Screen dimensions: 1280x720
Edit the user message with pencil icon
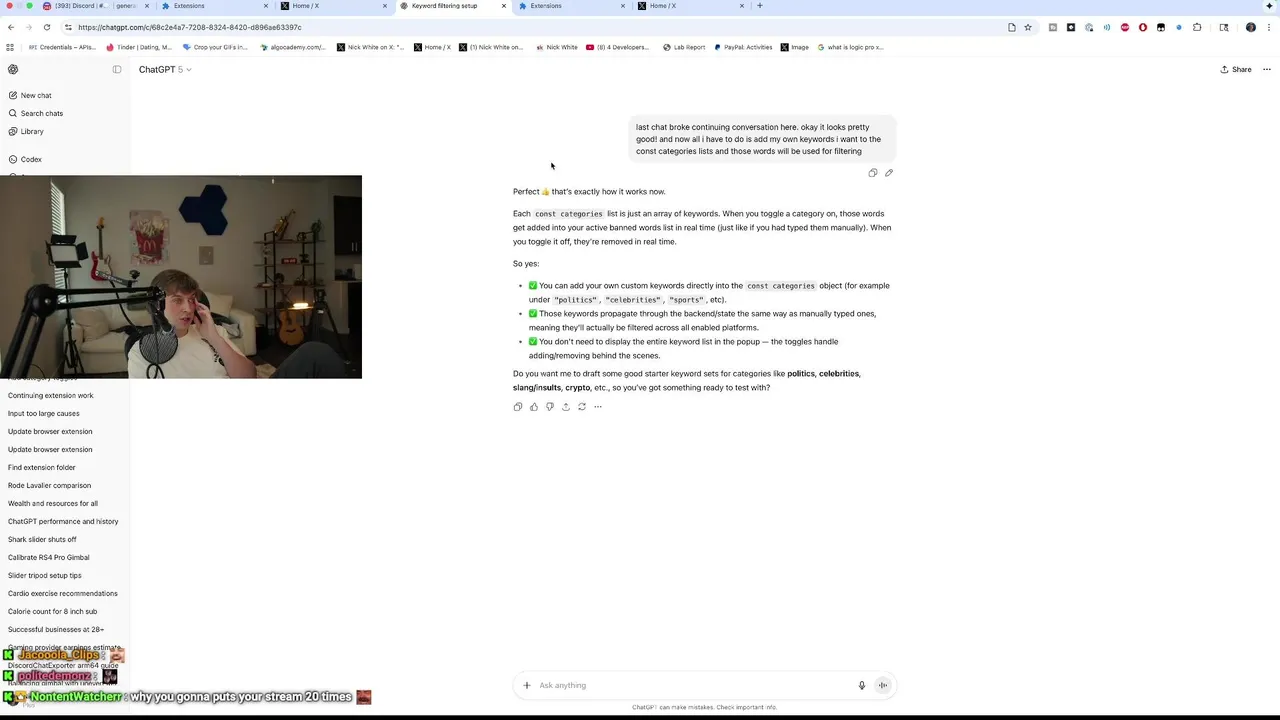[889, 173]
